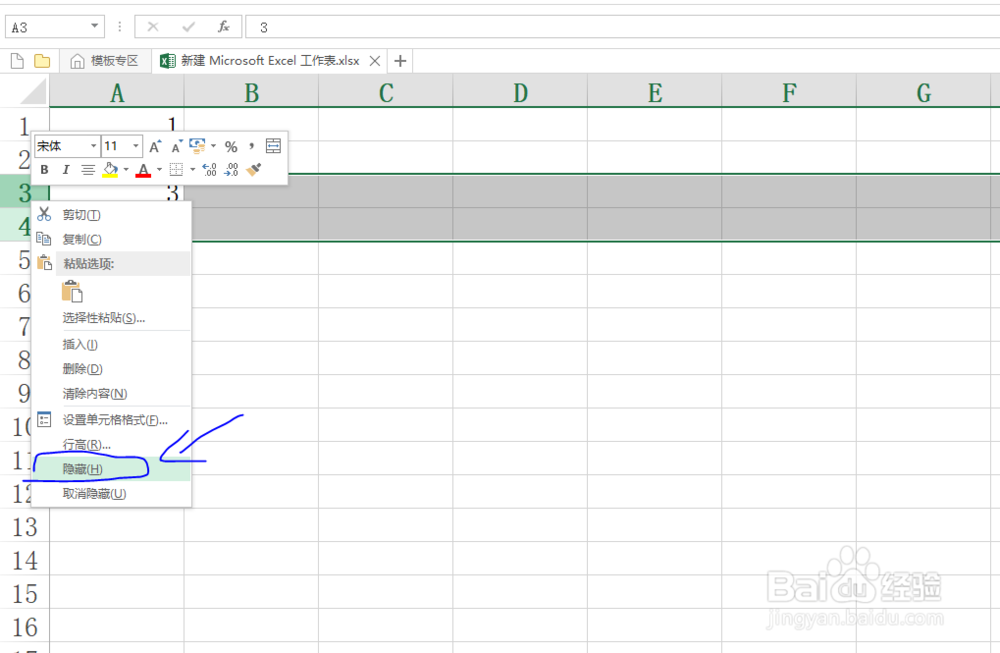1000x653 pixels.
Task: Expand the accounting format dropdown arrow
Action: click(x=213, y=146)
